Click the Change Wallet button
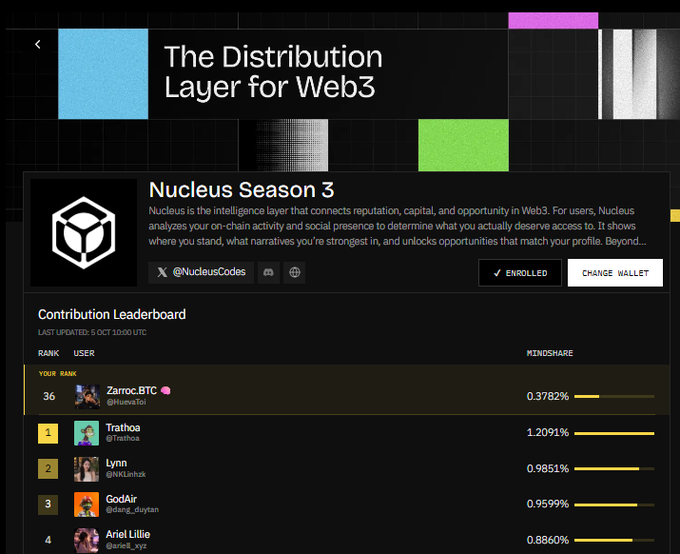 tap(615, 273)
